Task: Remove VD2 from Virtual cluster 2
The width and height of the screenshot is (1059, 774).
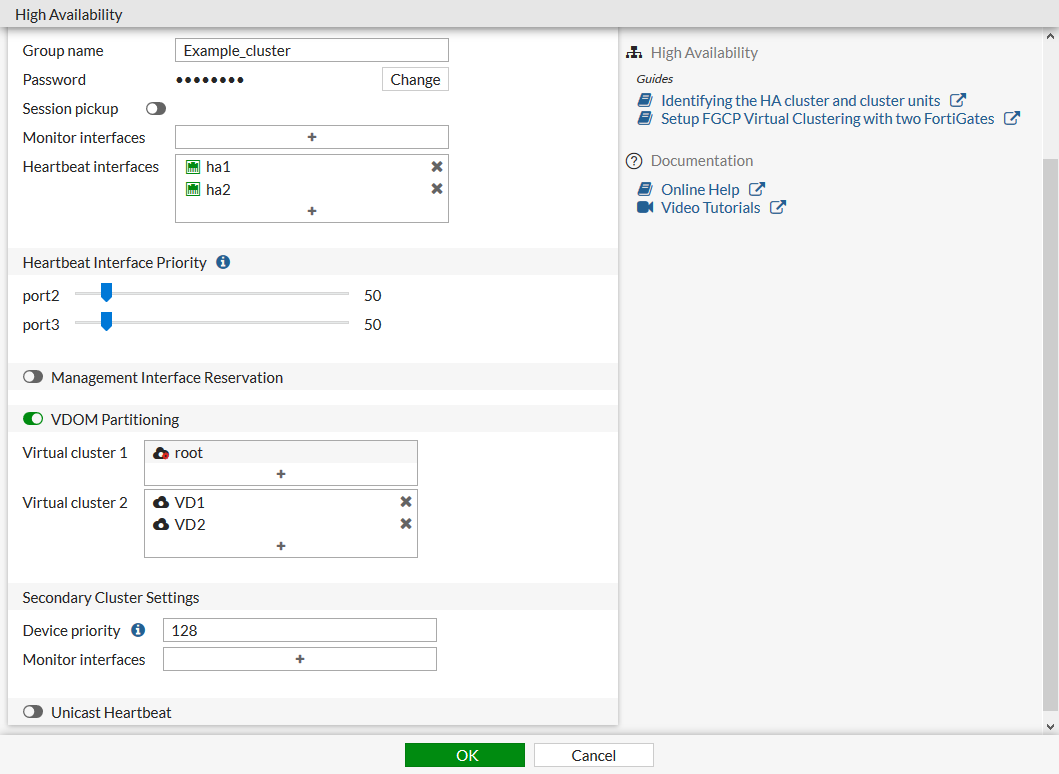Action: coord(406,524)
